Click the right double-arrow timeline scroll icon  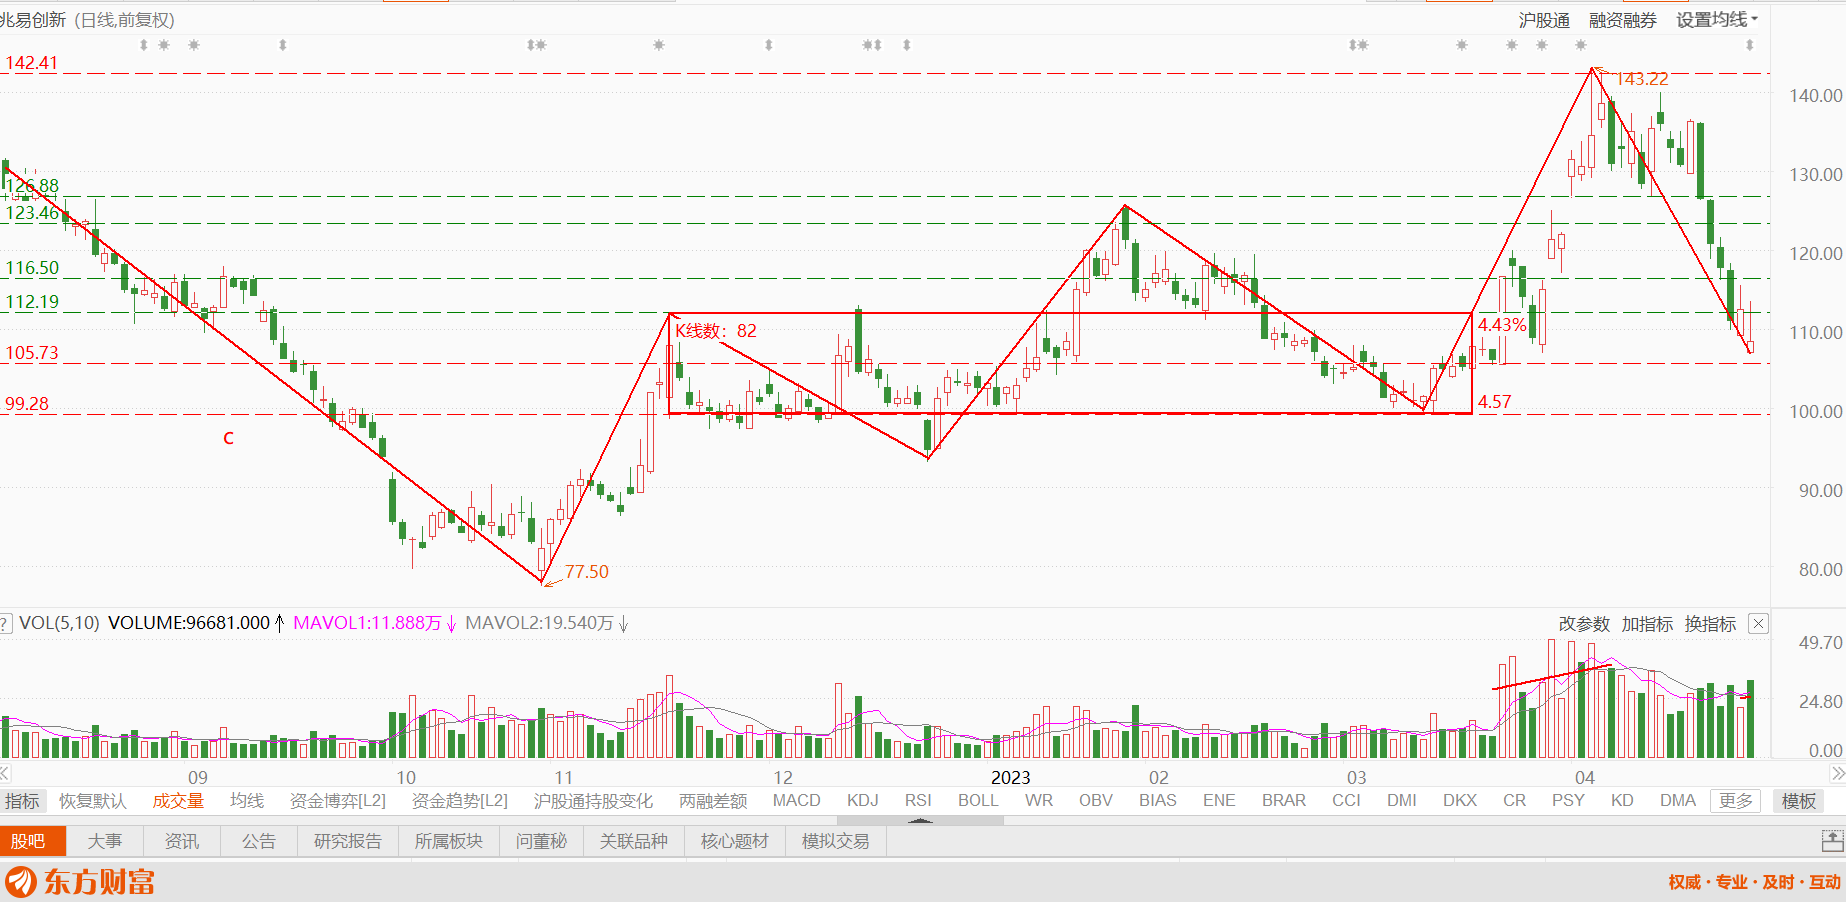click(1838, 774)
